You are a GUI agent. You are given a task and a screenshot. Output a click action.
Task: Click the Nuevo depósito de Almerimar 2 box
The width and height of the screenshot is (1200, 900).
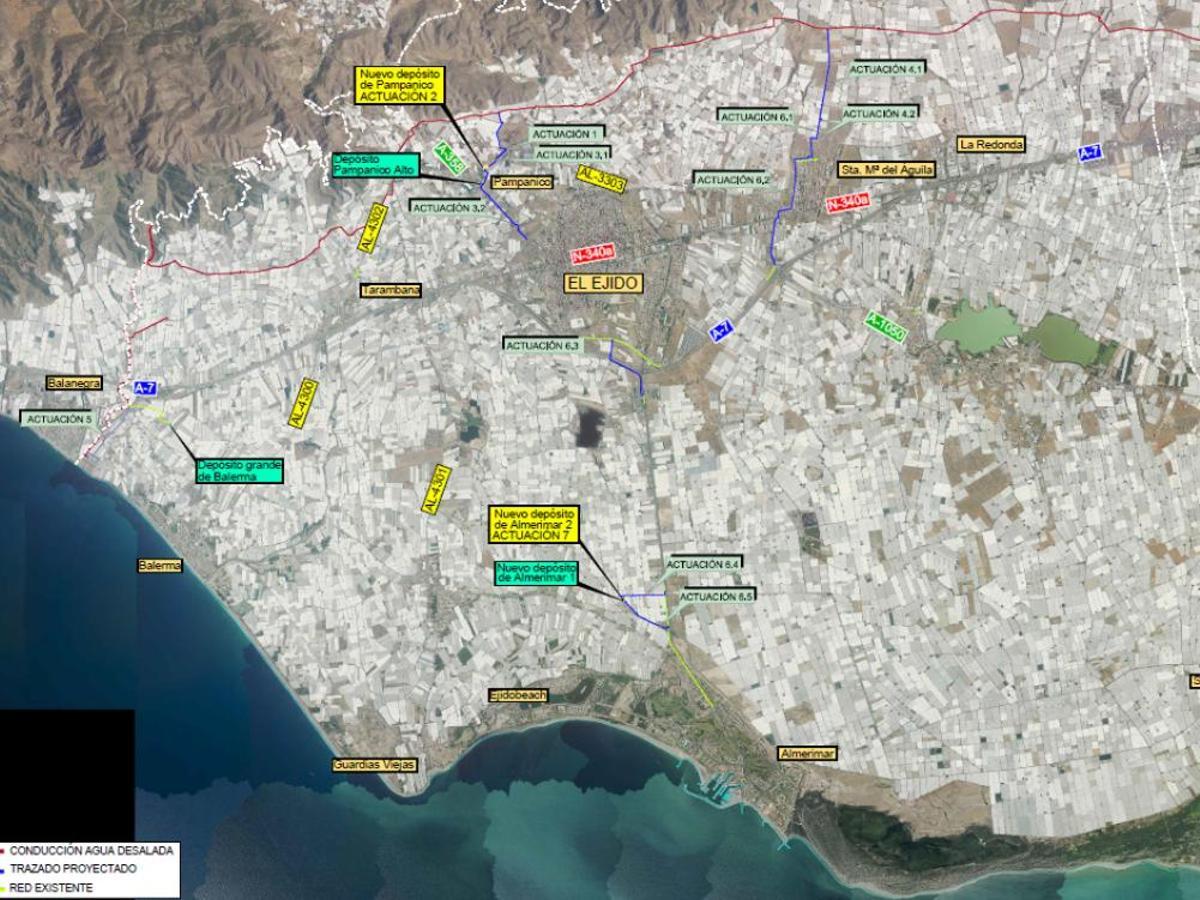click(x=531, y=524)
